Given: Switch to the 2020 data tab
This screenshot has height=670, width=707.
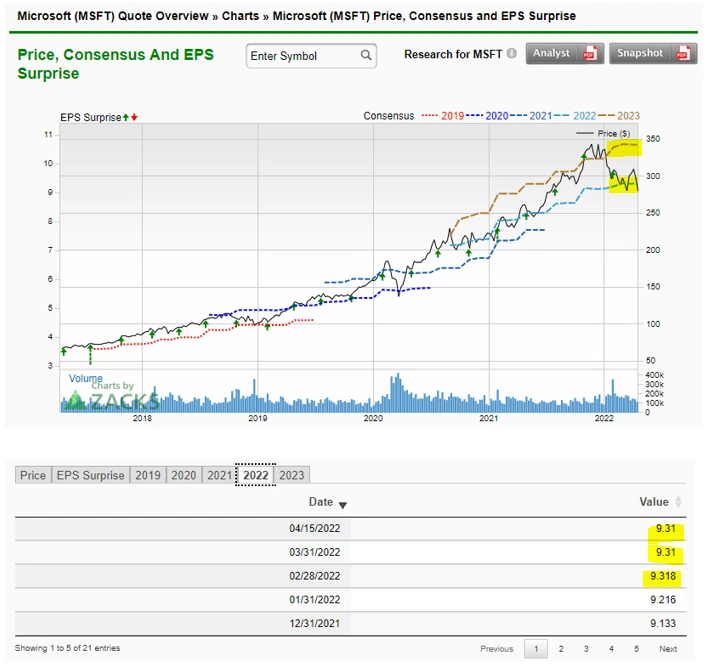Looking at the screenshot, I should click(x=184, y=475).
